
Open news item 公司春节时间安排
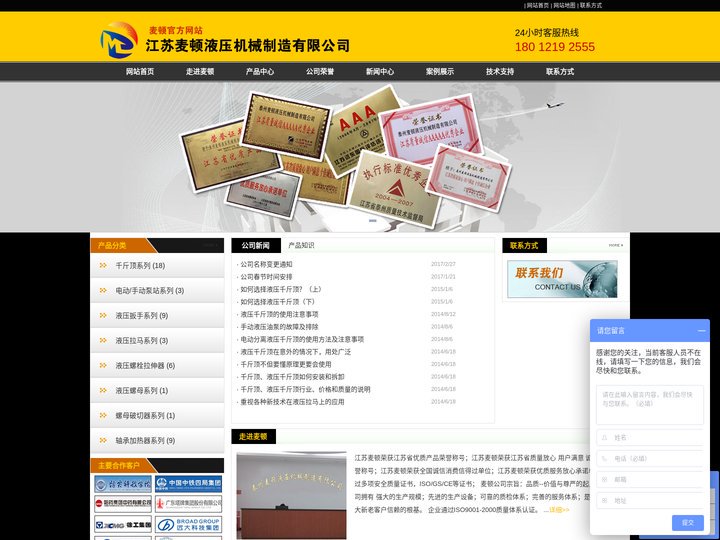(266, 277)
